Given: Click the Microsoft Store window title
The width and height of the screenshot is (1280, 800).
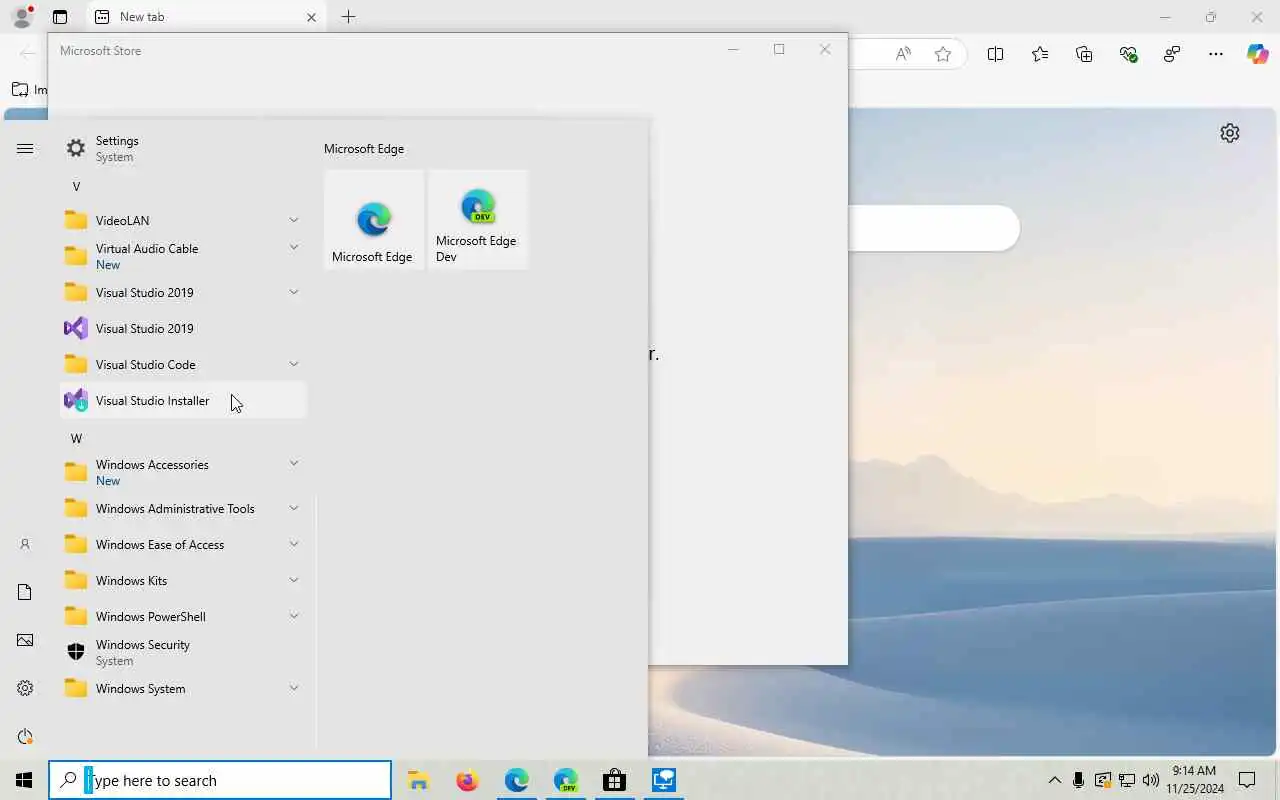Looking at the screenshot, I should pos(100,51).
